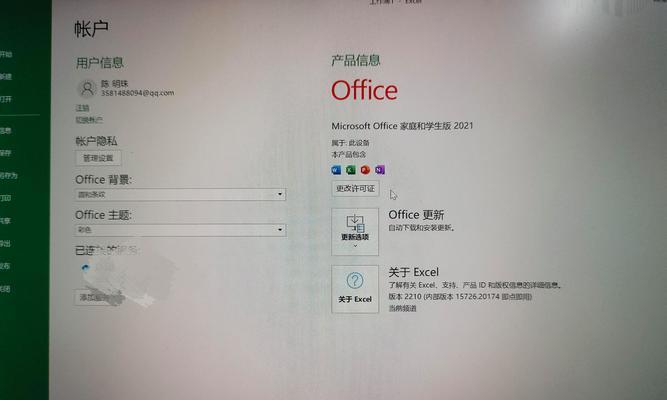The width and height of the screenshot is (667, 400).
Task: Click the Microsoft Office 家庭和学生版 2021 text
Action: tap(402, 126)
